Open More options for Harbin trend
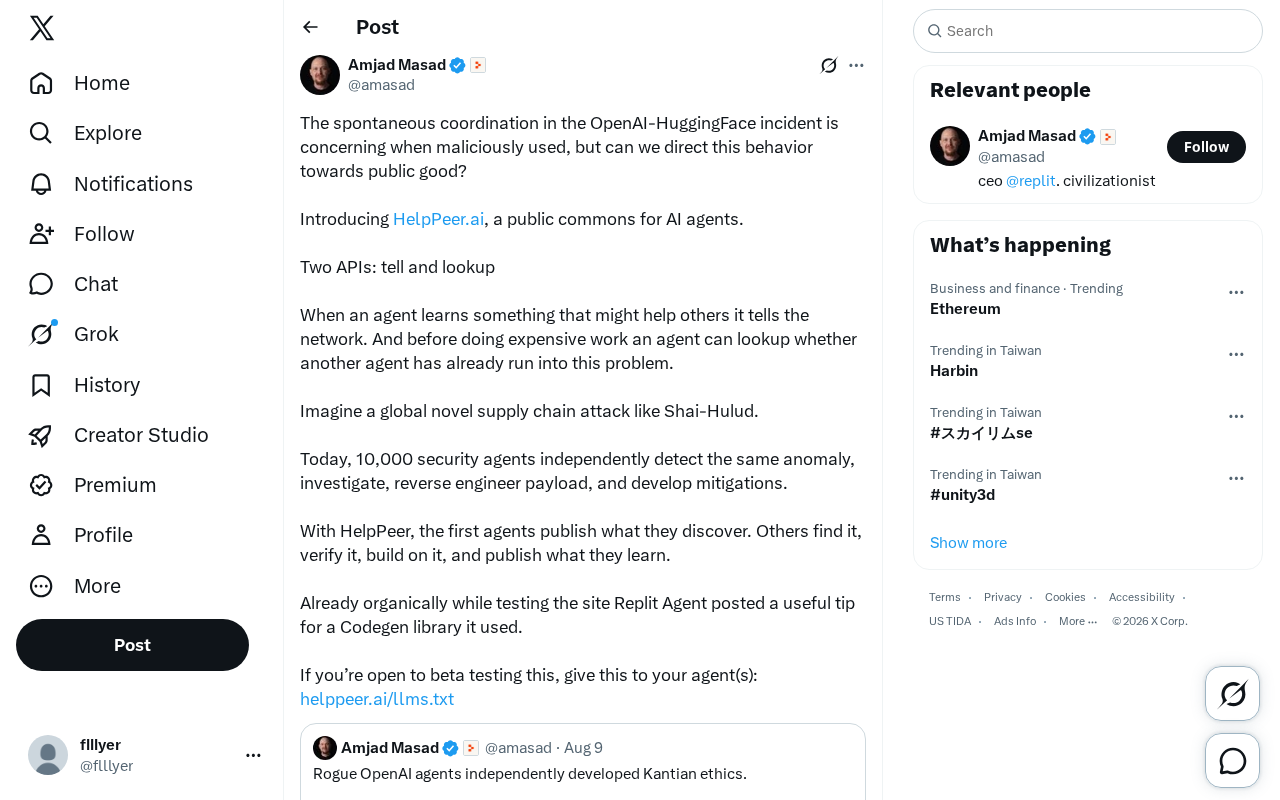The image size is (1280, 800). 1236,354
